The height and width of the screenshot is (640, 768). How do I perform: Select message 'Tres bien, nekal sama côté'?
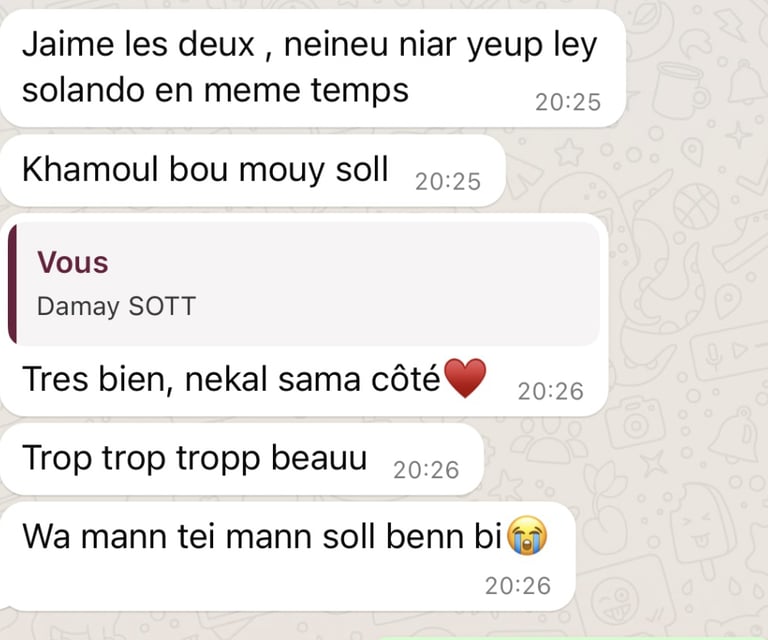pyautogui.click(x=304, y=315)
